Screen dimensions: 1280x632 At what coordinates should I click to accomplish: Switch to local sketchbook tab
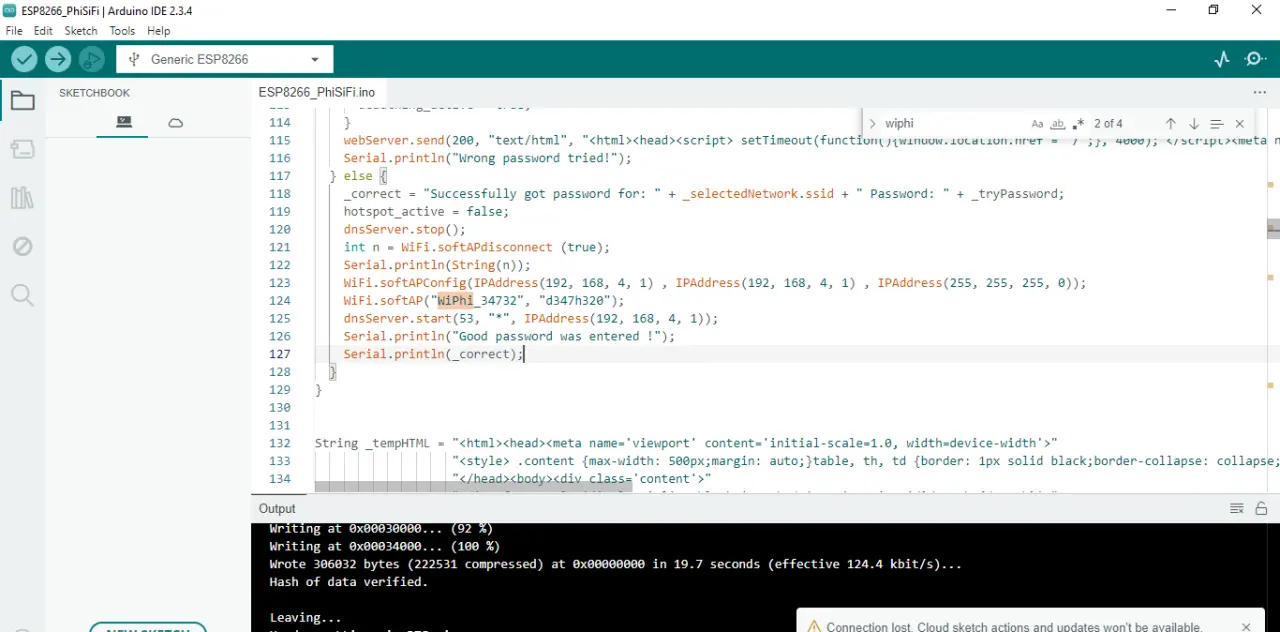coord(124,122)
